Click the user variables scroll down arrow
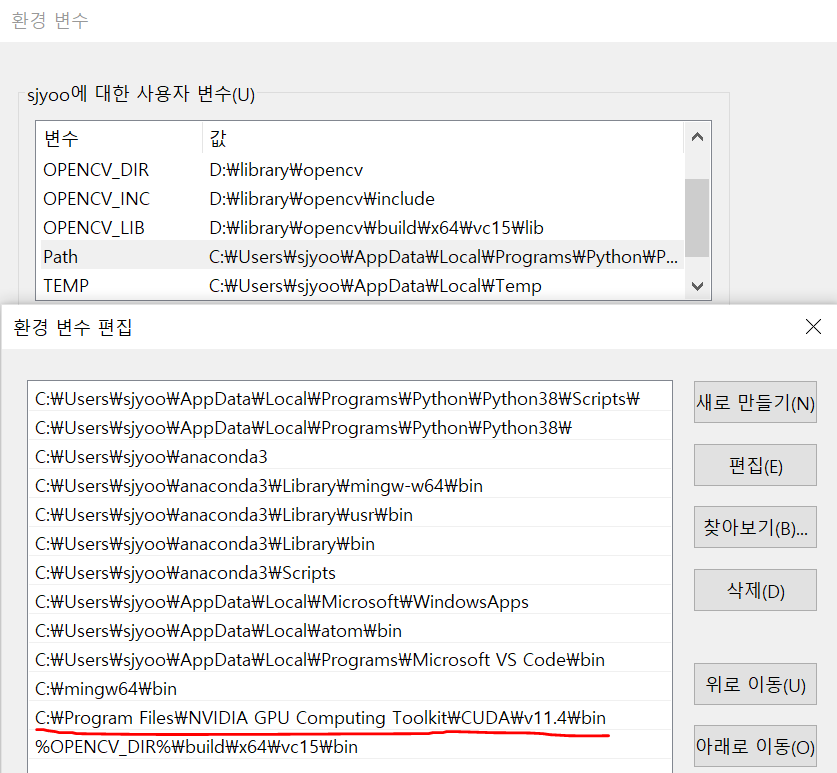Screen dimensions: 837x773 697,286
